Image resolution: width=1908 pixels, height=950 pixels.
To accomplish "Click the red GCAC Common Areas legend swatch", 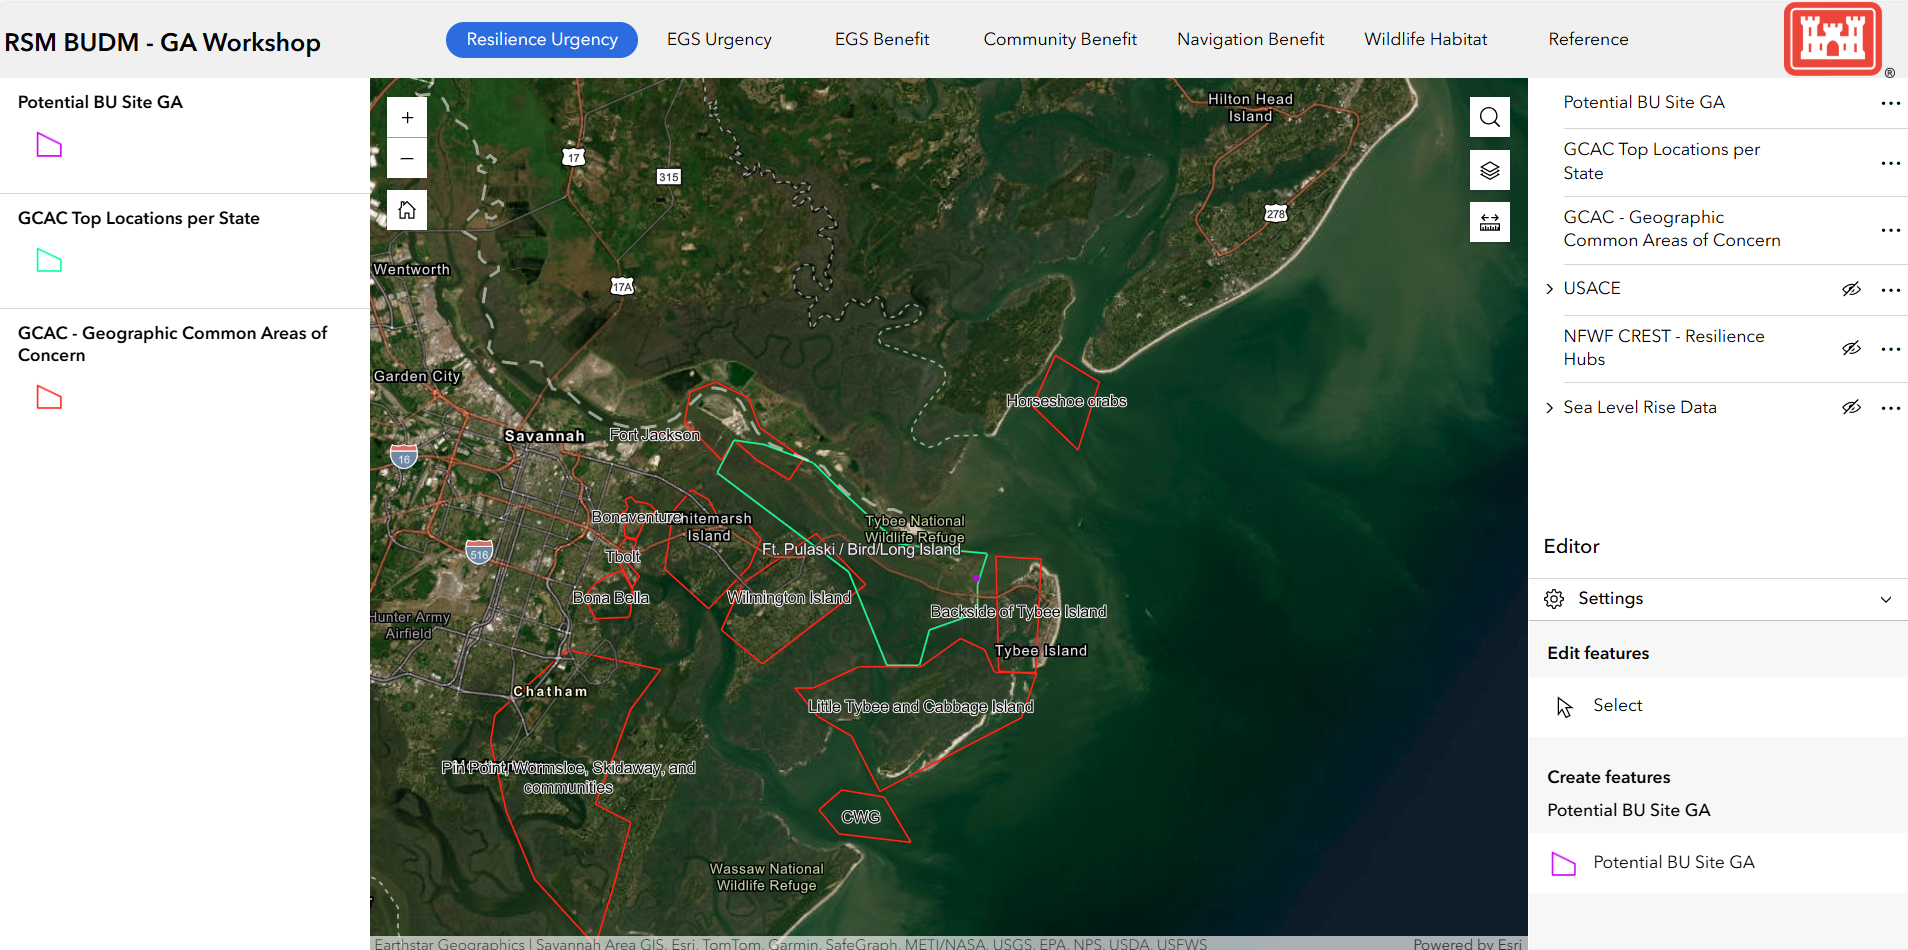I will click(49, 398).
